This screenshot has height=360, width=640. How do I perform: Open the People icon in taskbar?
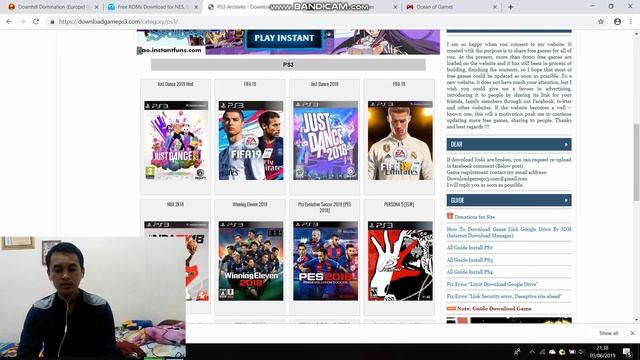(x=517, y=352)
